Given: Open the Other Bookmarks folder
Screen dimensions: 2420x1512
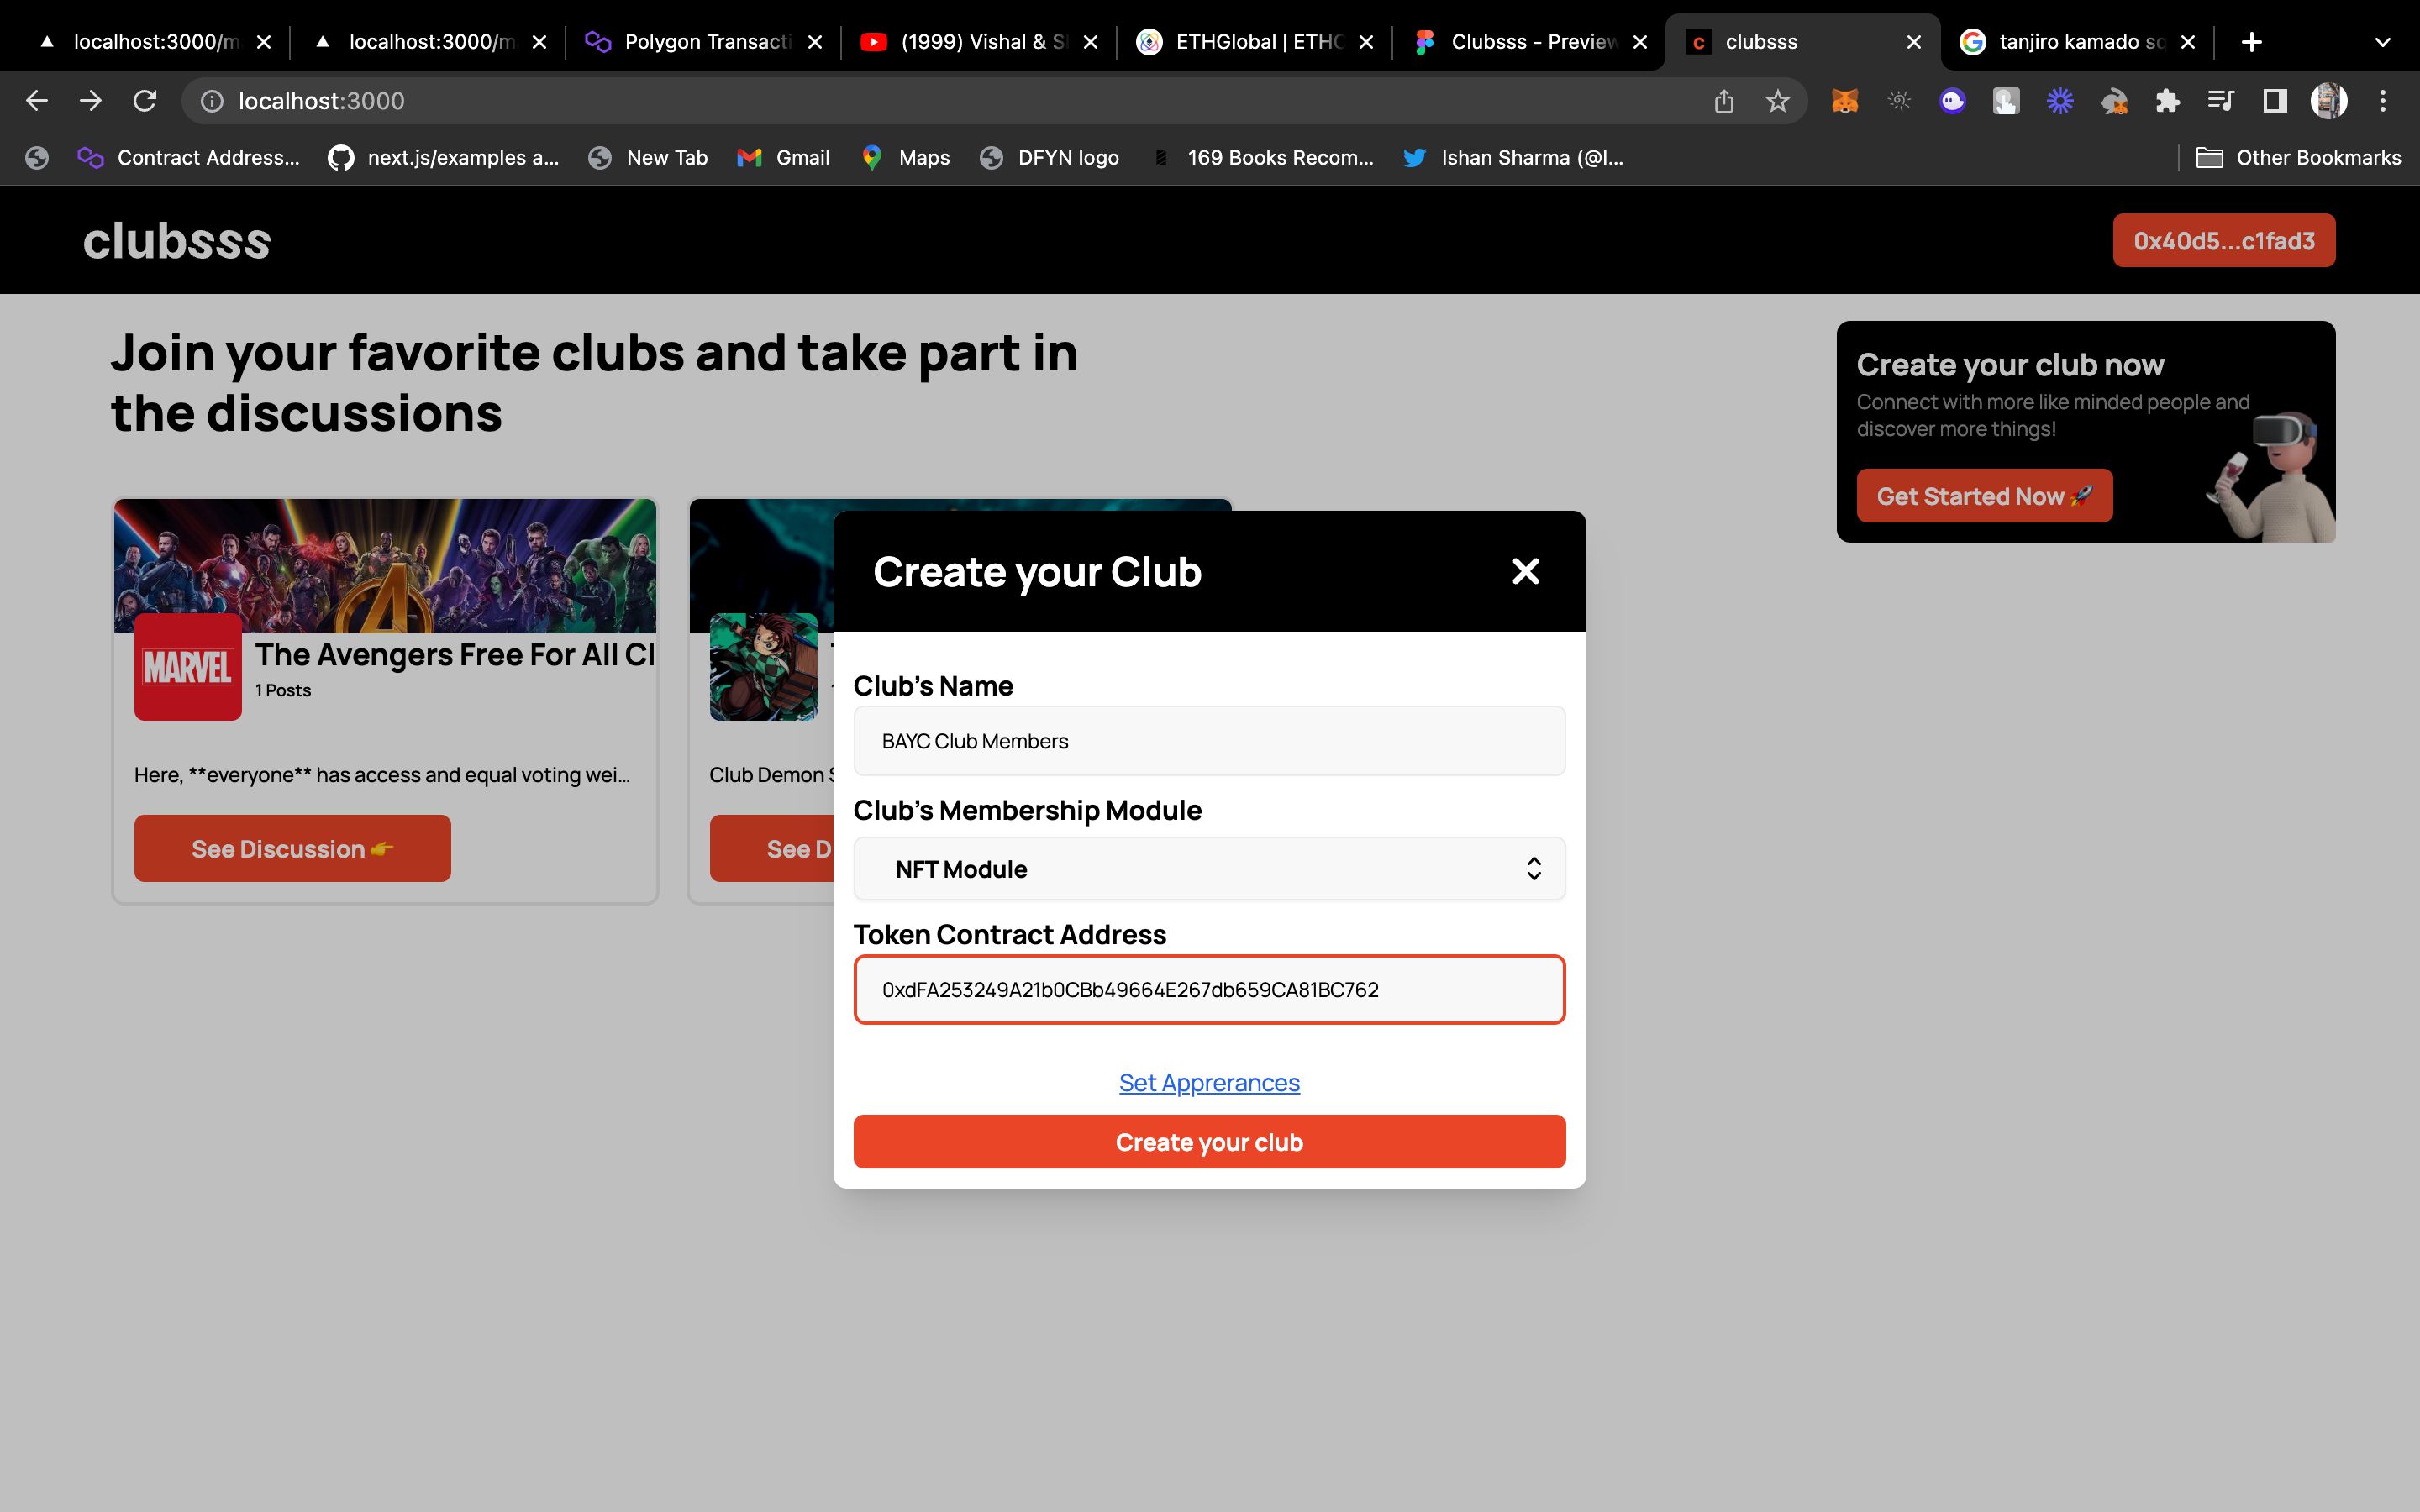Looking at the screenshot, I should click(x=2298, y=158).
